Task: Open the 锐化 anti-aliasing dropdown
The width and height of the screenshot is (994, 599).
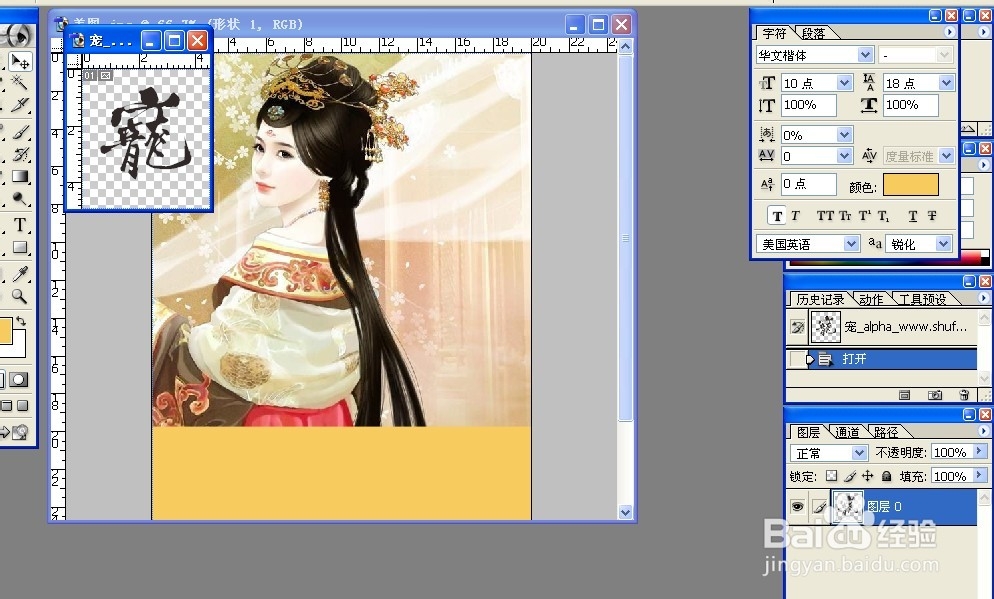Action: (x=943, y=244)
